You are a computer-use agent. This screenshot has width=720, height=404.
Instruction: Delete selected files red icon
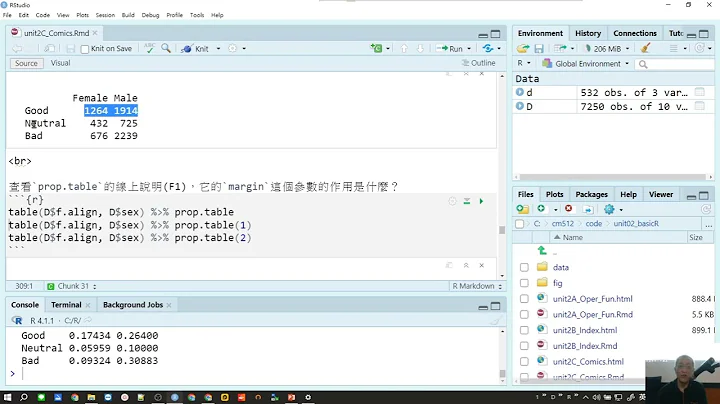click(x=568, y=209)
